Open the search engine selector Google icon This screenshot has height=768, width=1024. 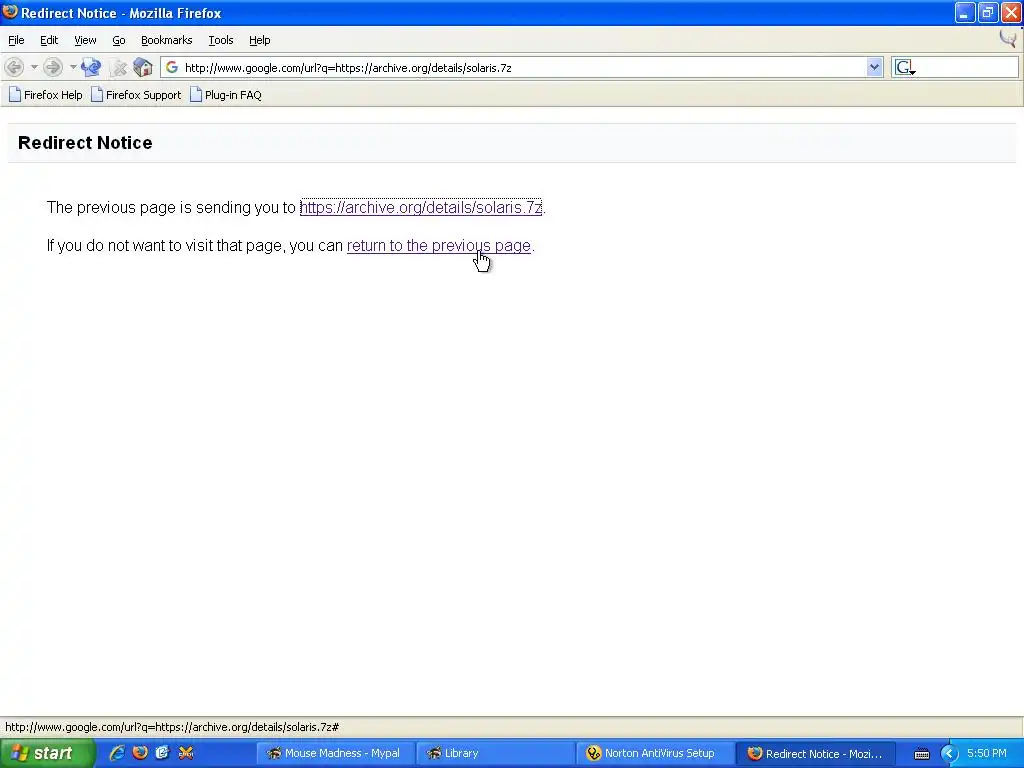pos(905,67)
